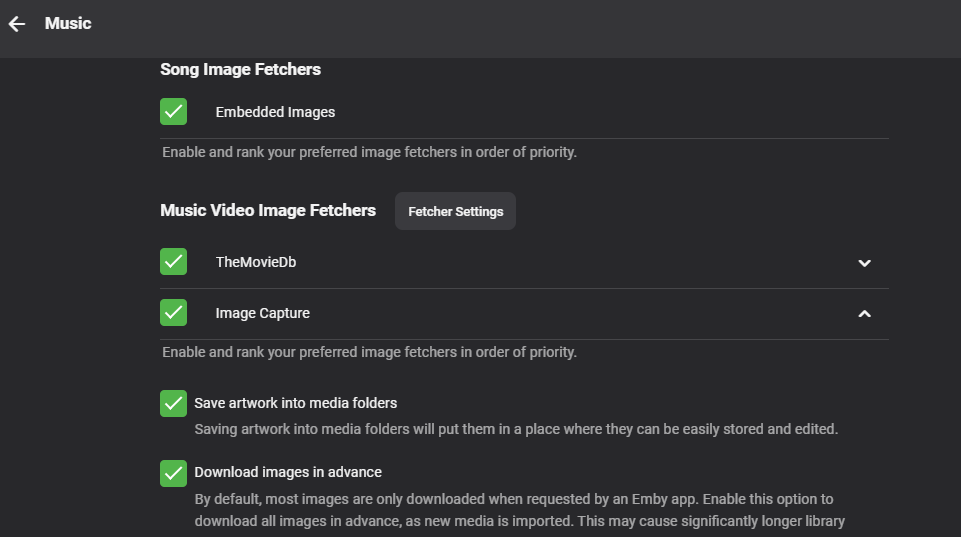This screenshot has height=537, width=961.
Task: Click hint text under Embedded Images
Action: point(369,153)
